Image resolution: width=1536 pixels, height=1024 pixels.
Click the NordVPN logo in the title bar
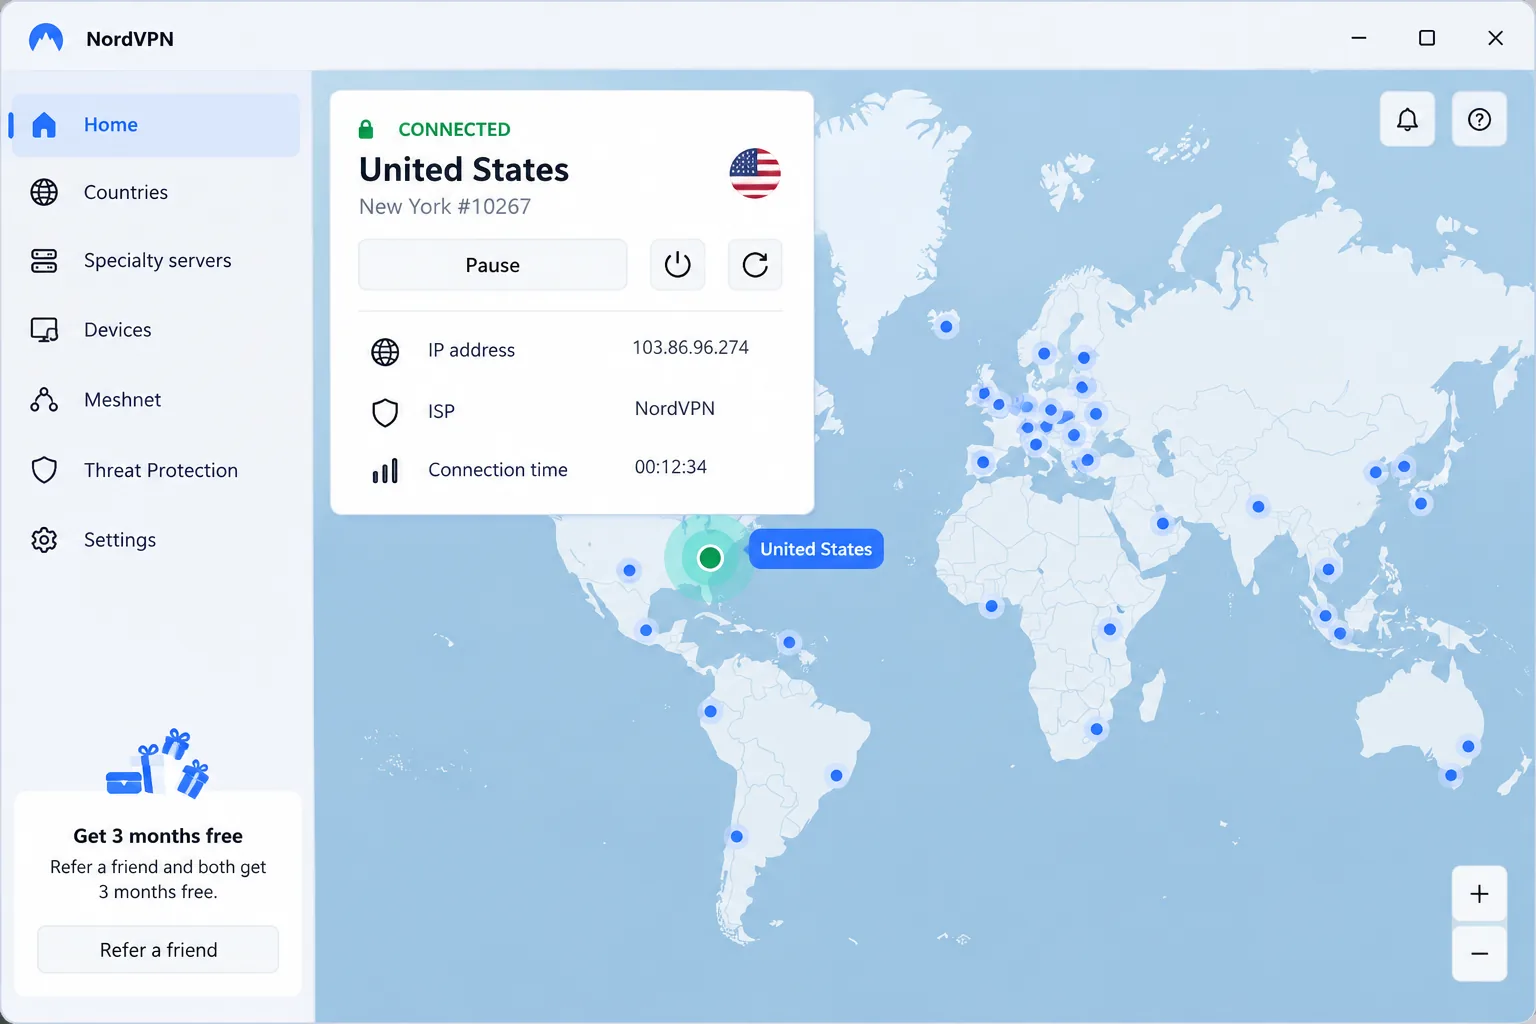pyautogui.click(x=46, y=39)
